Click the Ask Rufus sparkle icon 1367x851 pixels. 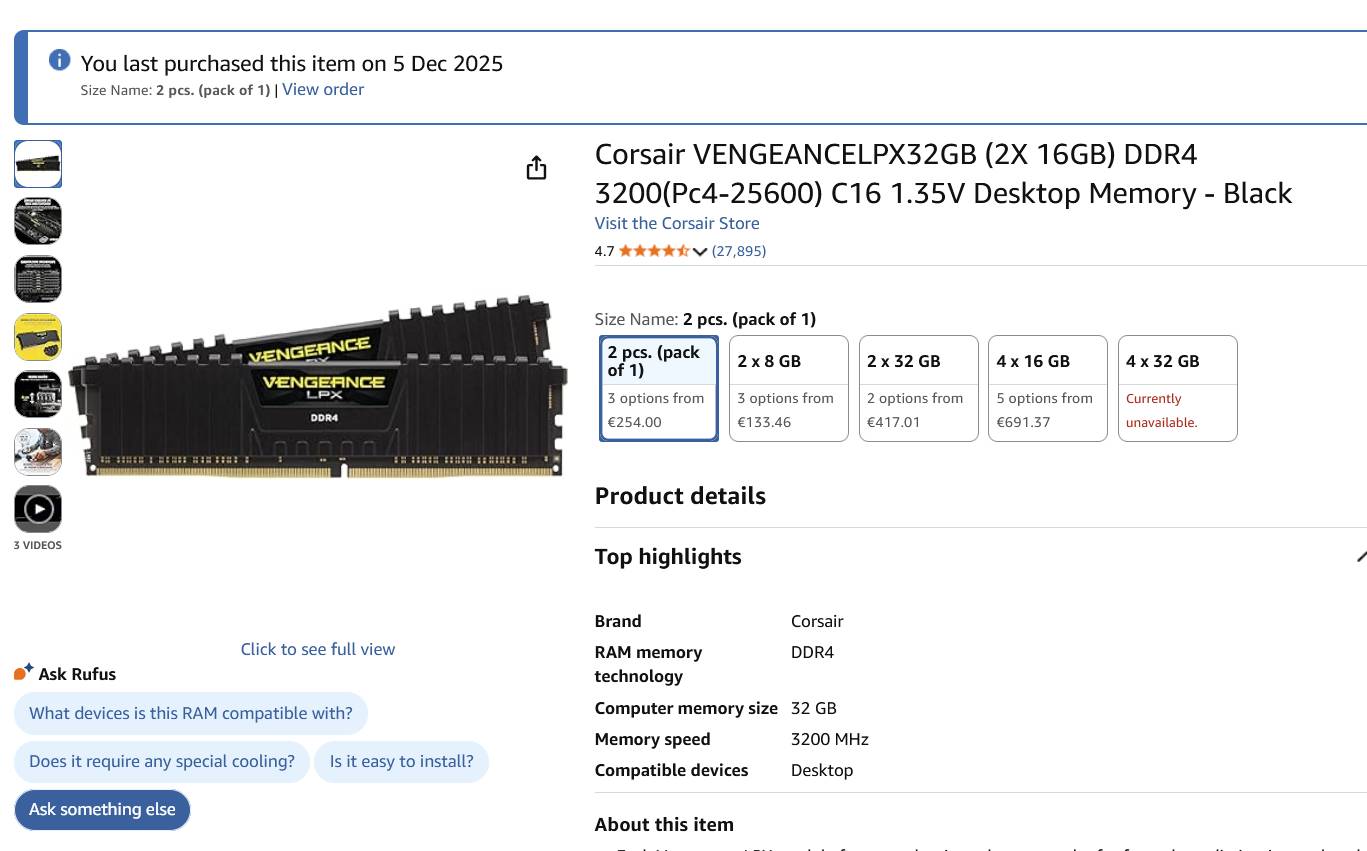(x=24, y=672)
